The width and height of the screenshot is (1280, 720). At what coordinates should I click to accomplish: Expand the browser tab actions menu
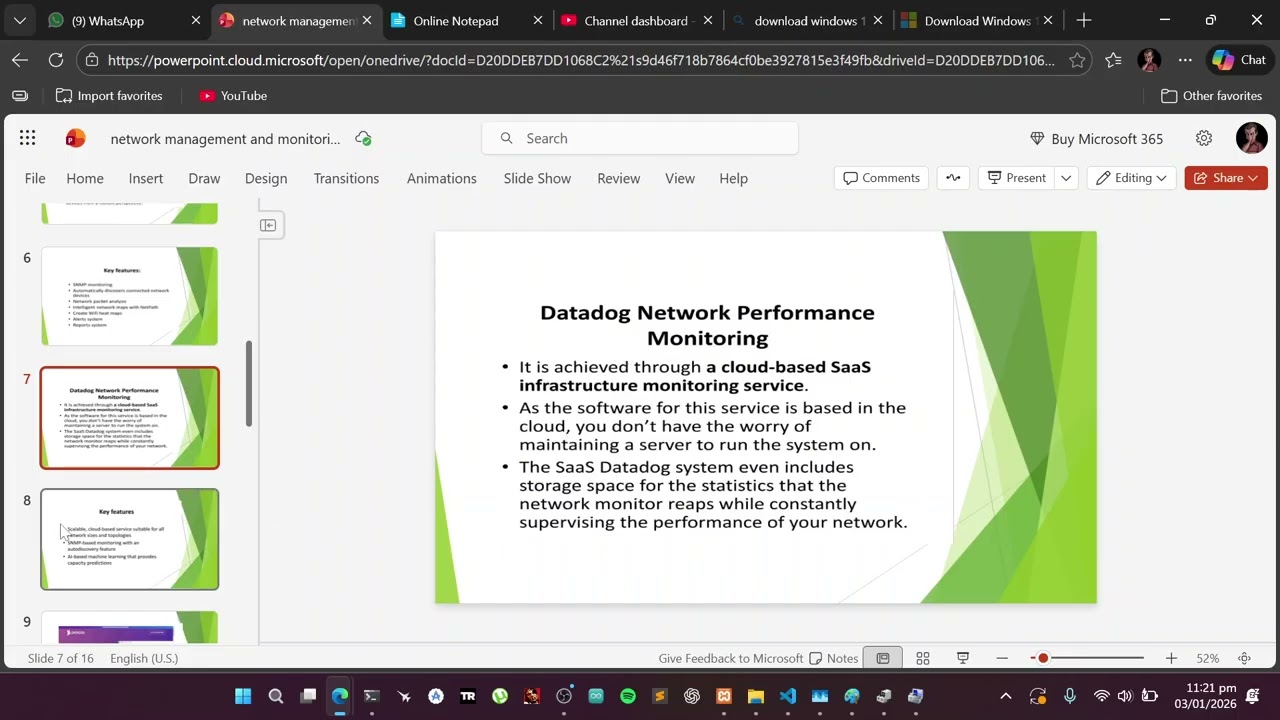point(20,20)
